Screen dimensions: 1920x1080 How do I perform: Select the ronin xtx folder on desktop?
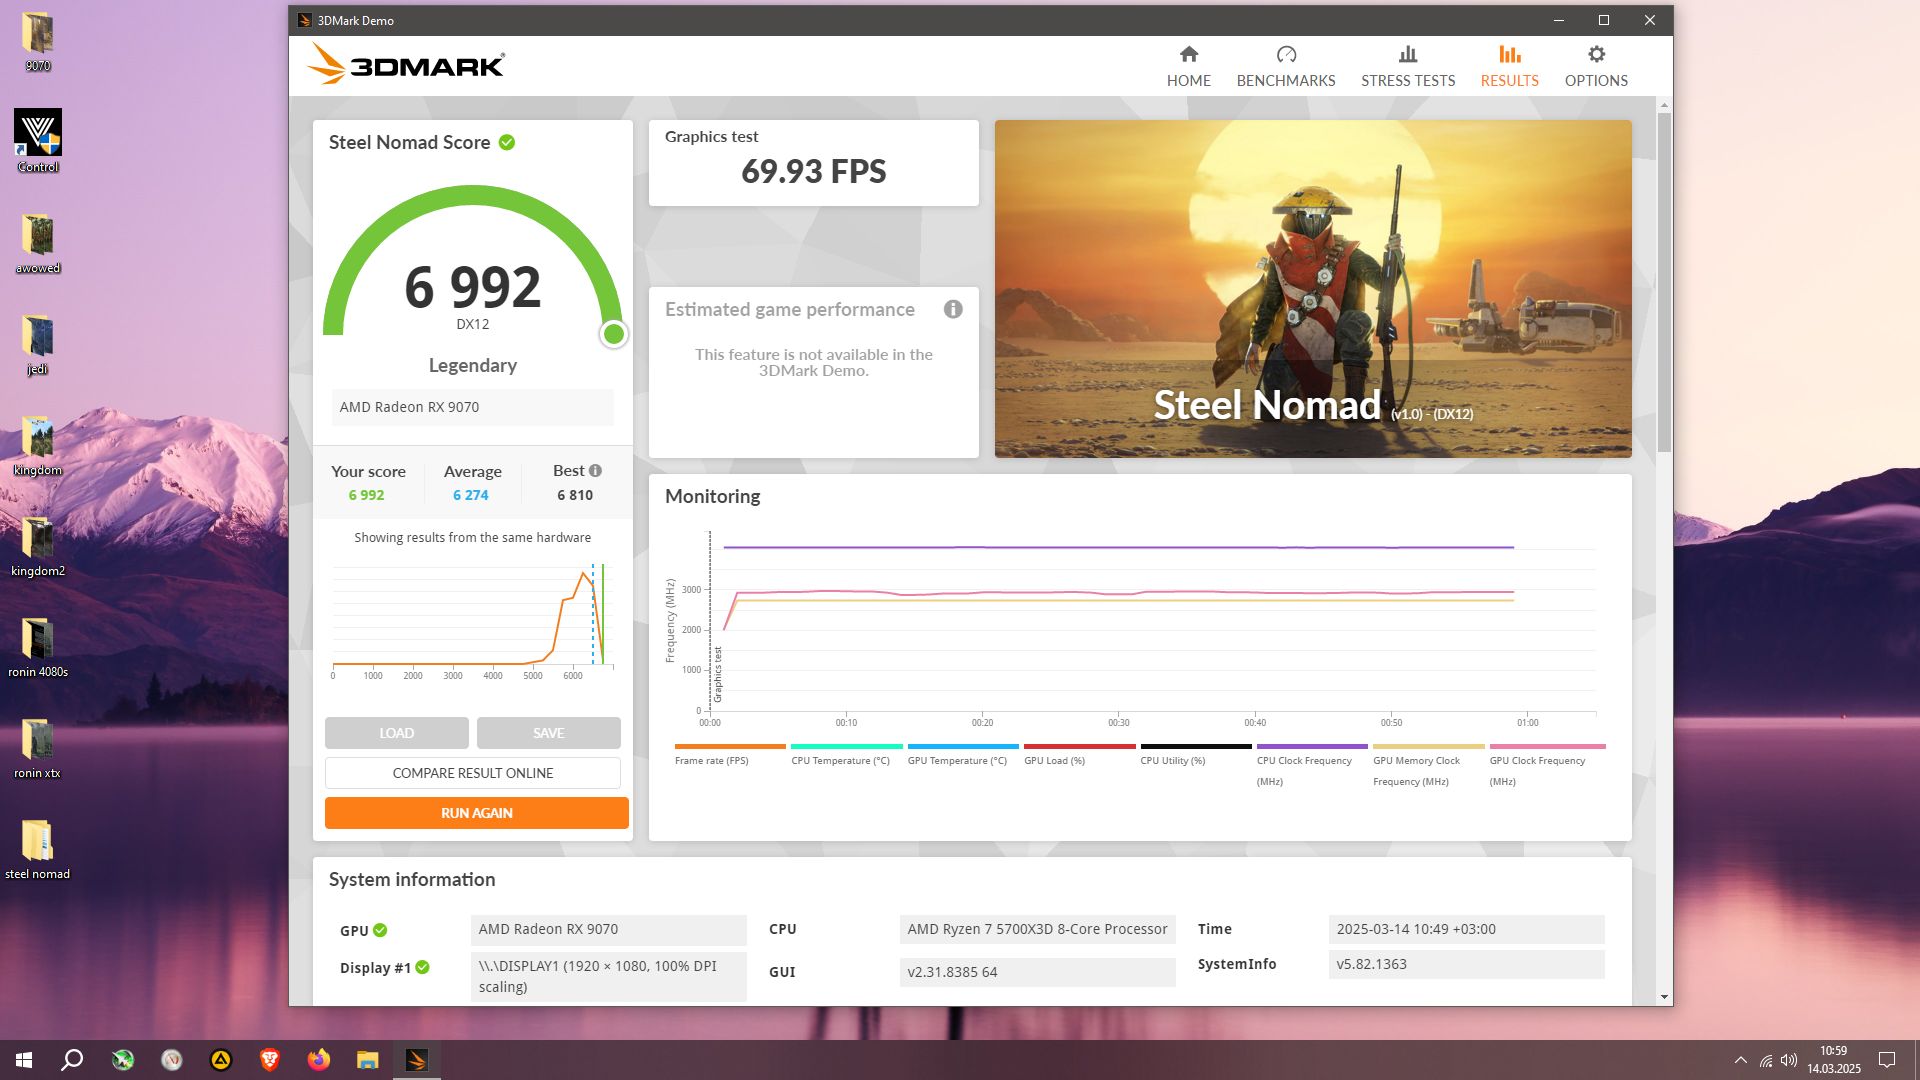38,749
